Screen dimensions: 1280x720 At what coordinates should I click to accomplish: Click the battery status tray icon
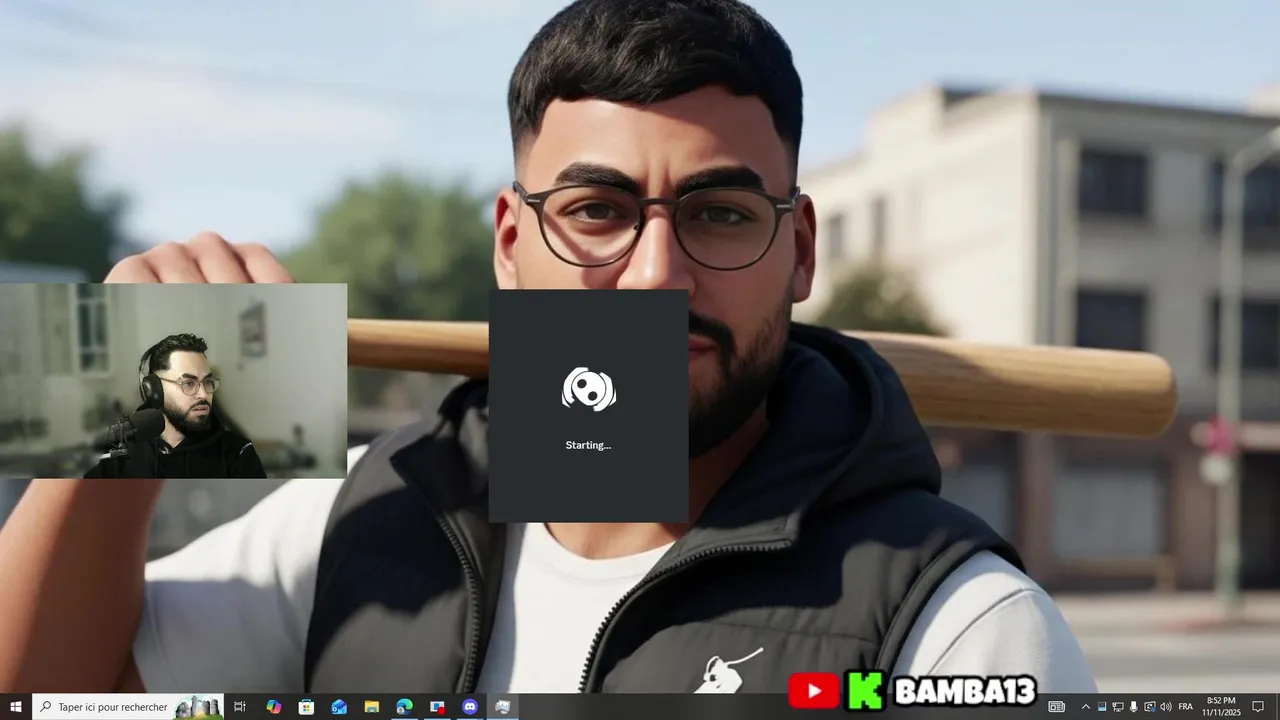(x=1102, y=707)
